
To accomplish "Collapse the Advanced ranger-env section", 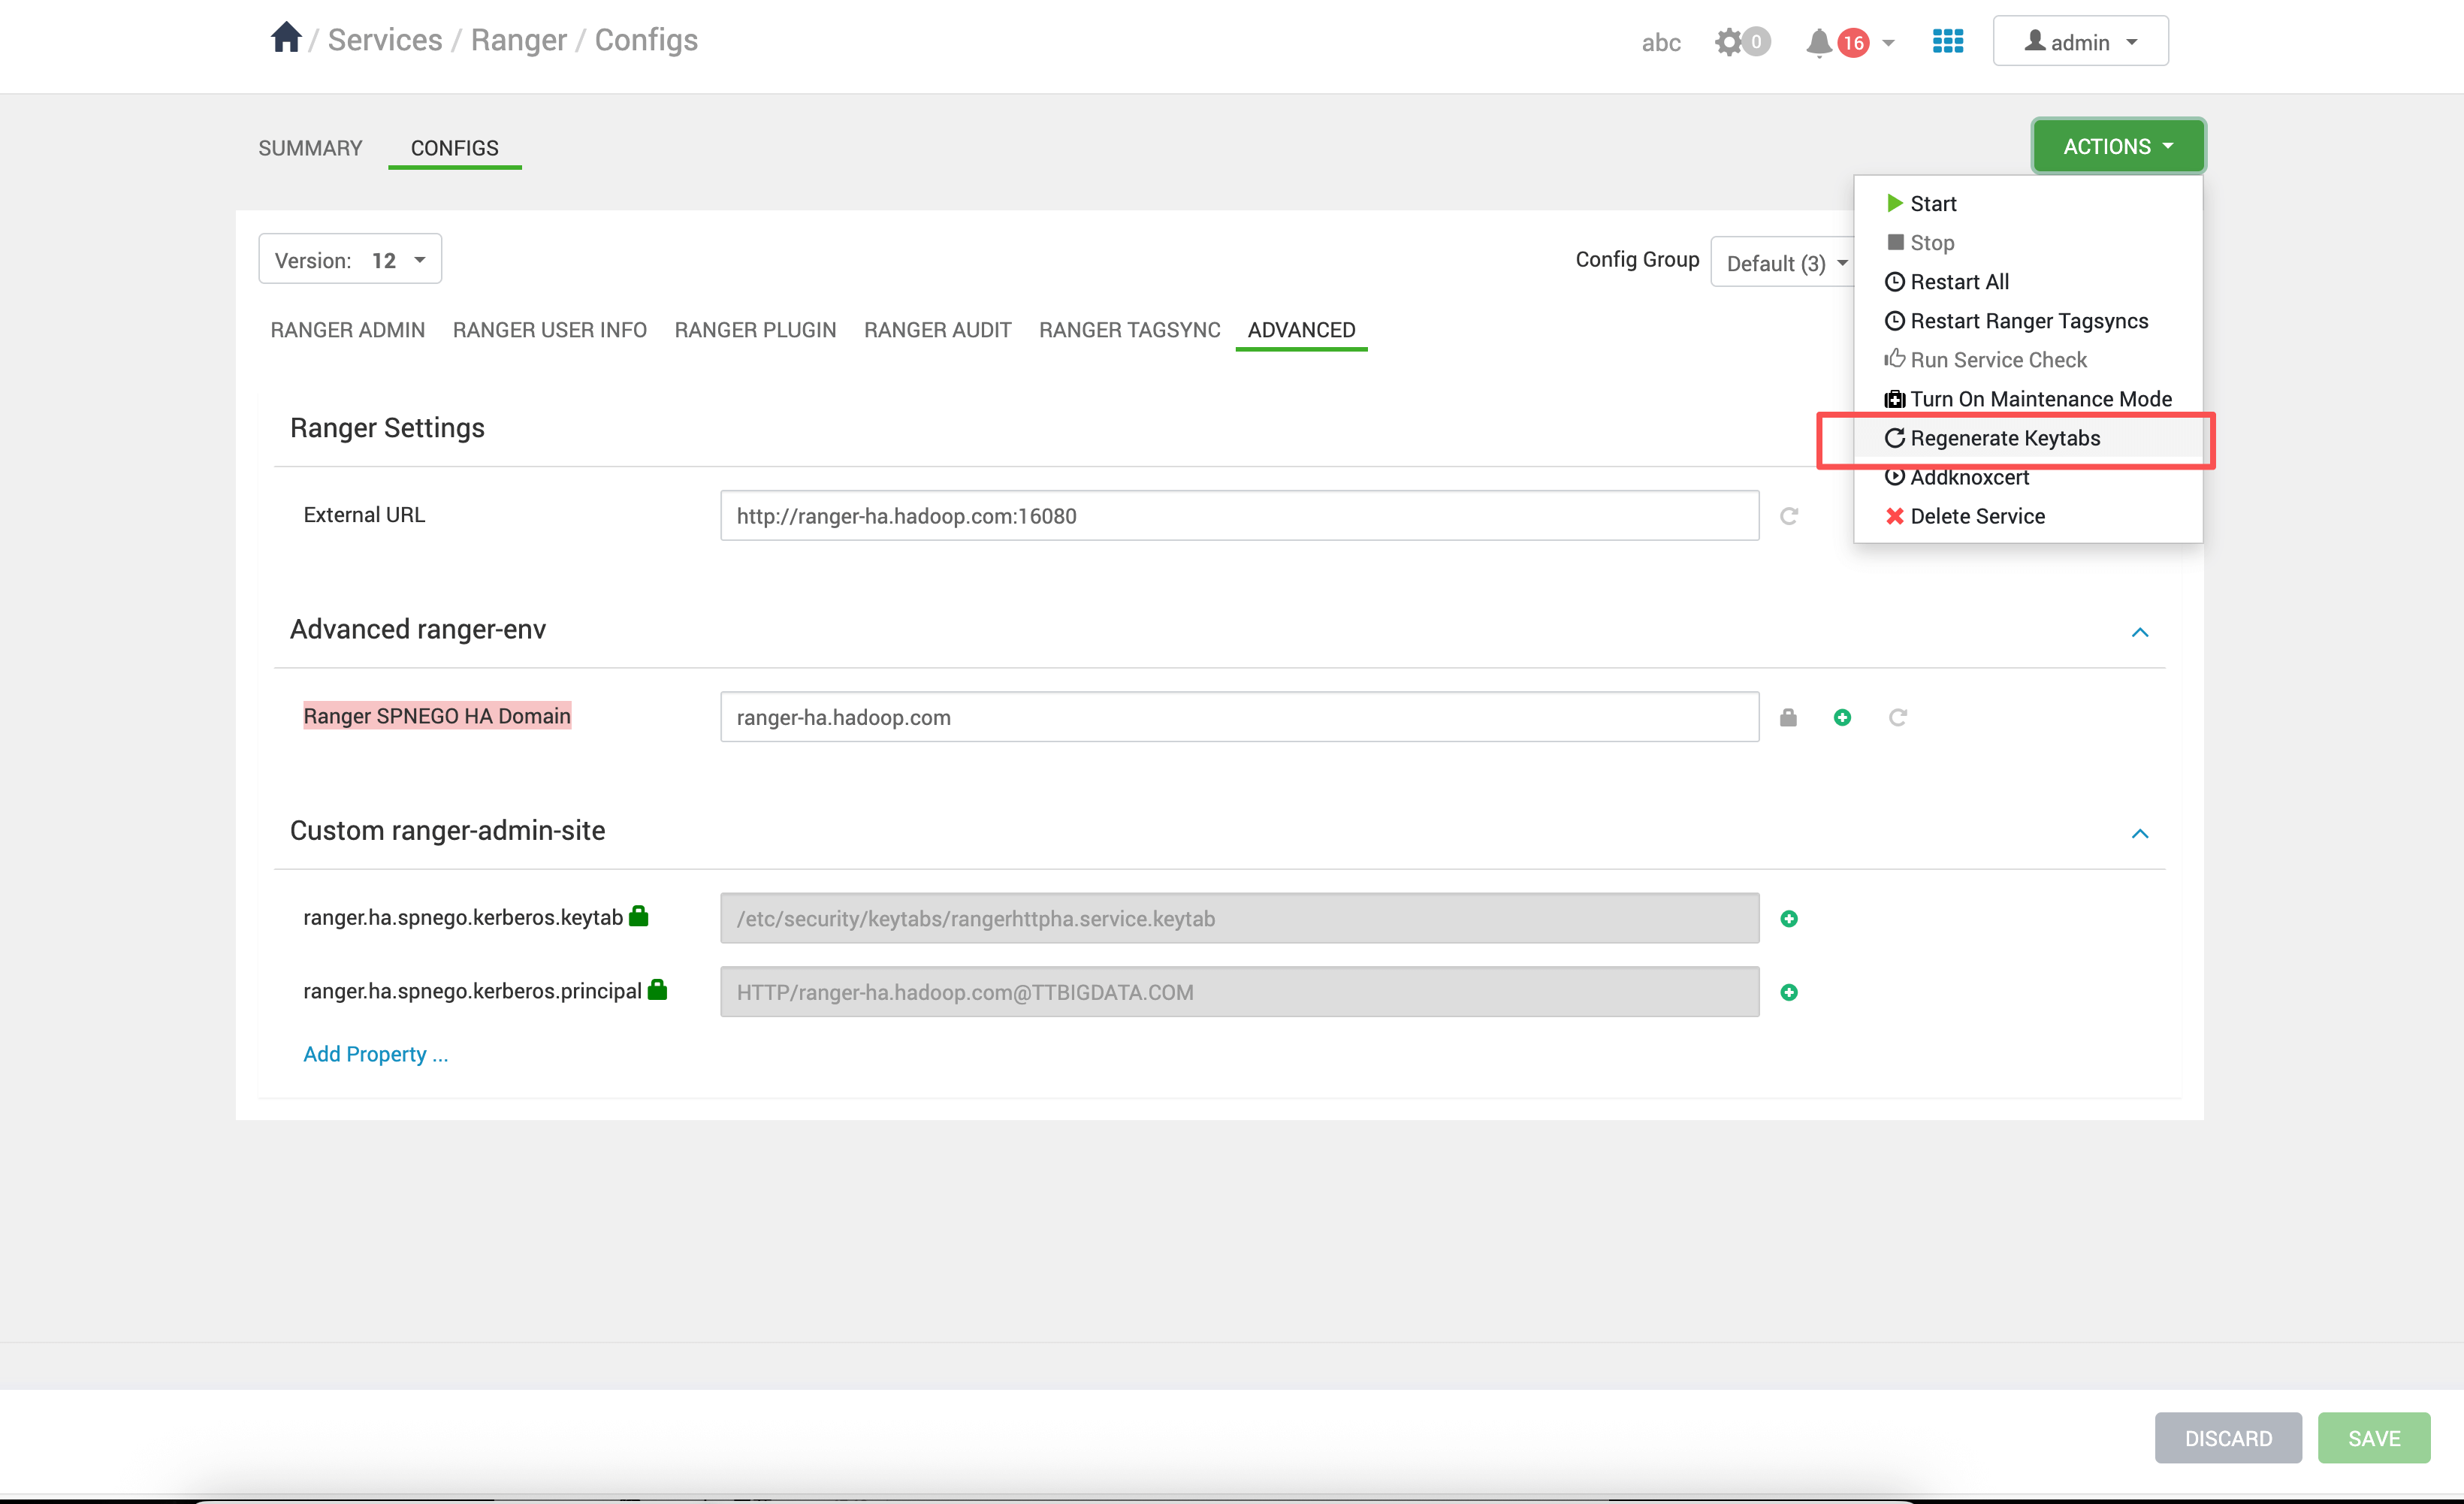I will (x=2139, y=632).
